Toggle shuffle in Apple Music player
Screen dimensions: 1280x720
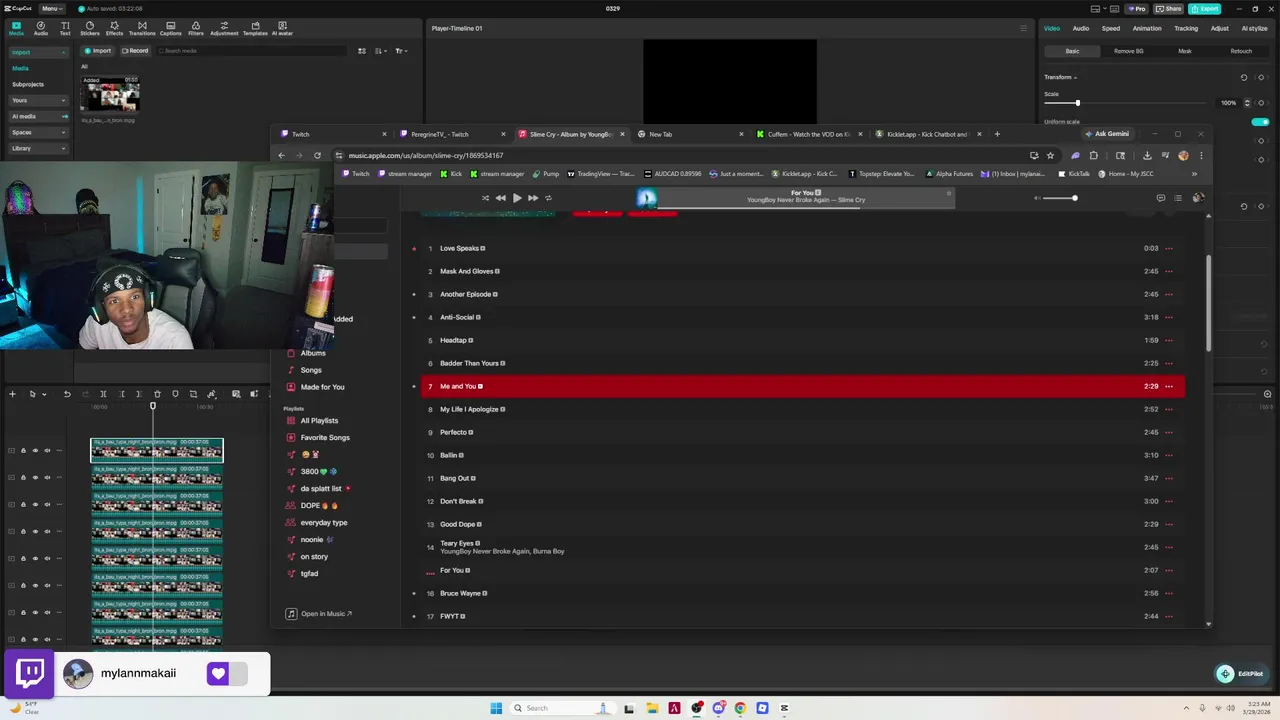pos(486,198)
